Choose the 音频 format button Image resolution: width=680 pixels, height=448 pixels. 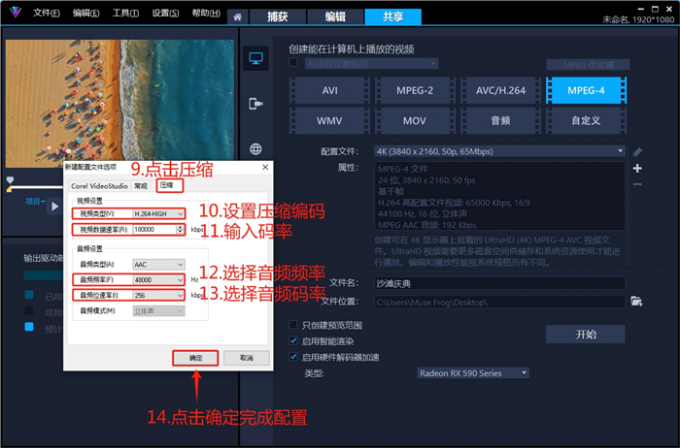[500, 121]
